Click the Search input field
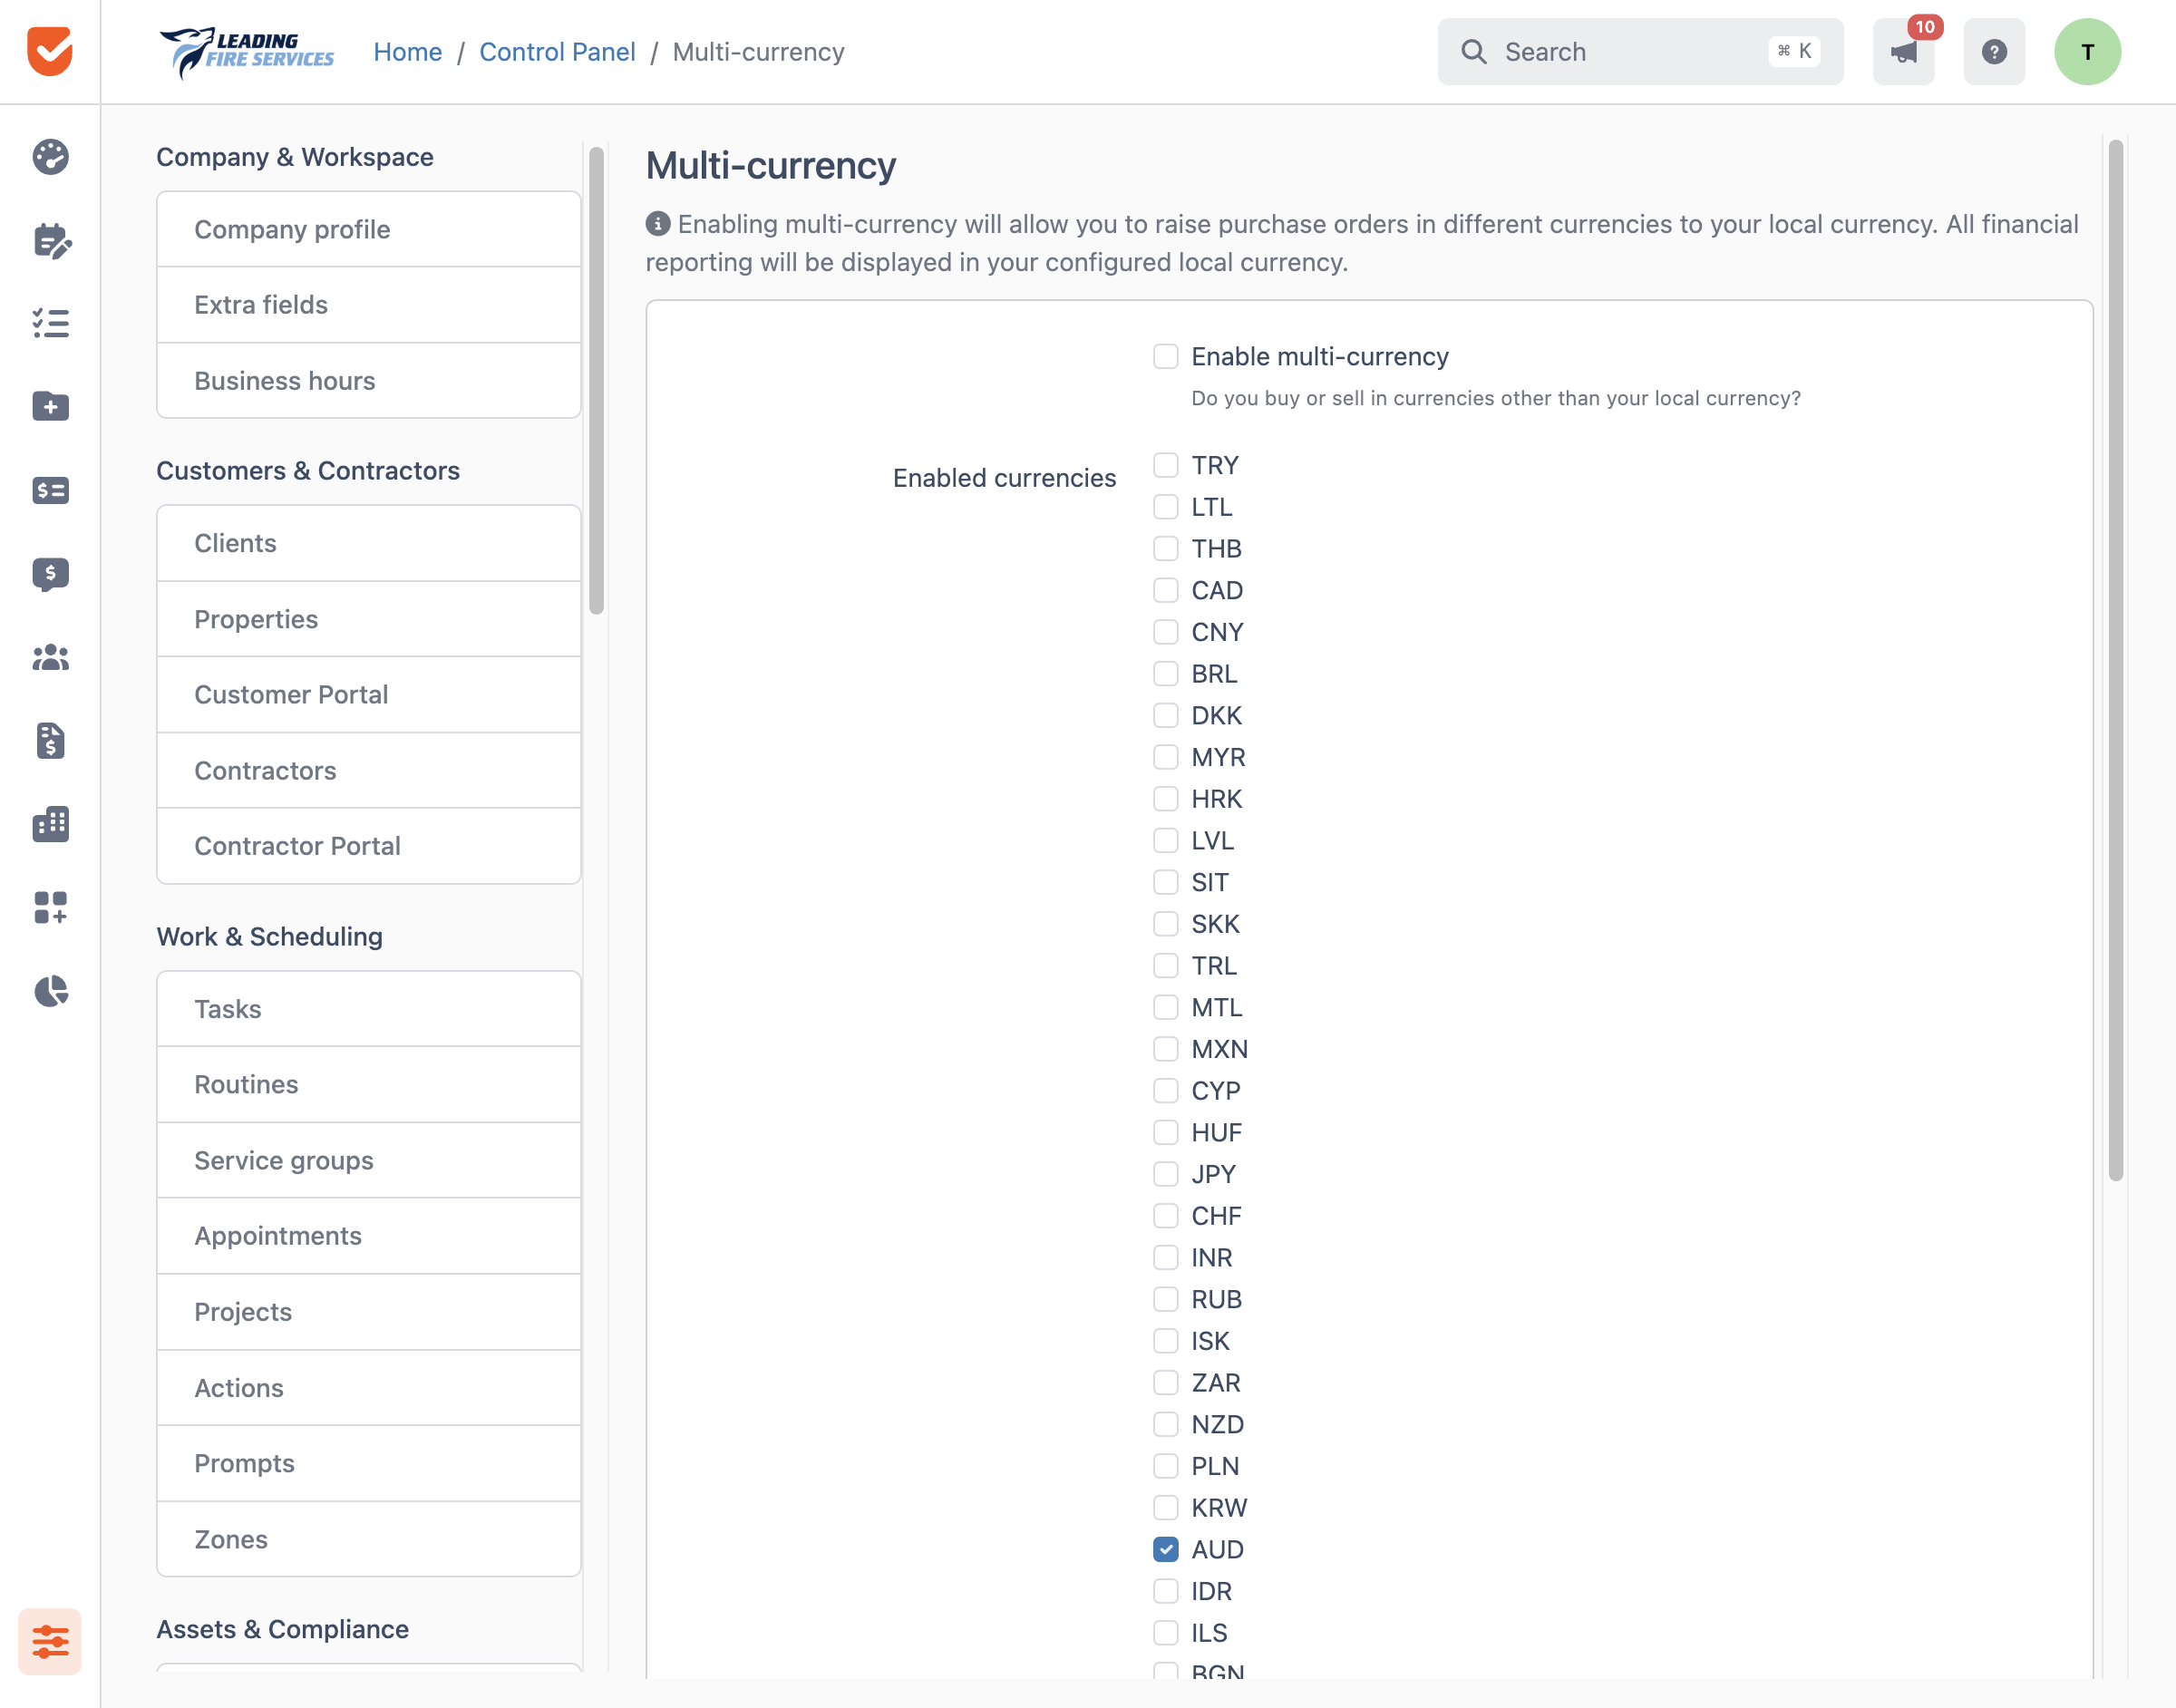The width and height of the screenshot is (2176, 1708). click(1640, 52)
